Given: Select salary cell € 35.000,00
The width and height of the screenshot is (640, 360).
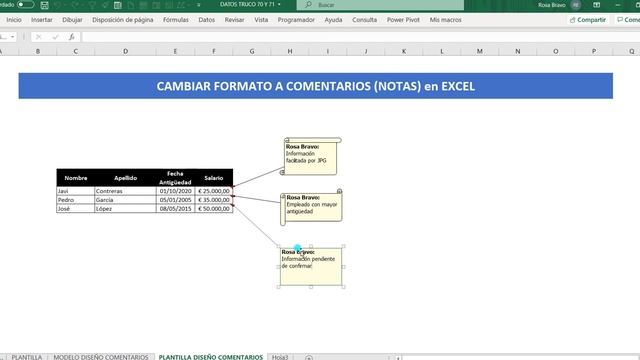Looking at the screenshot, I should coord(214,200).
